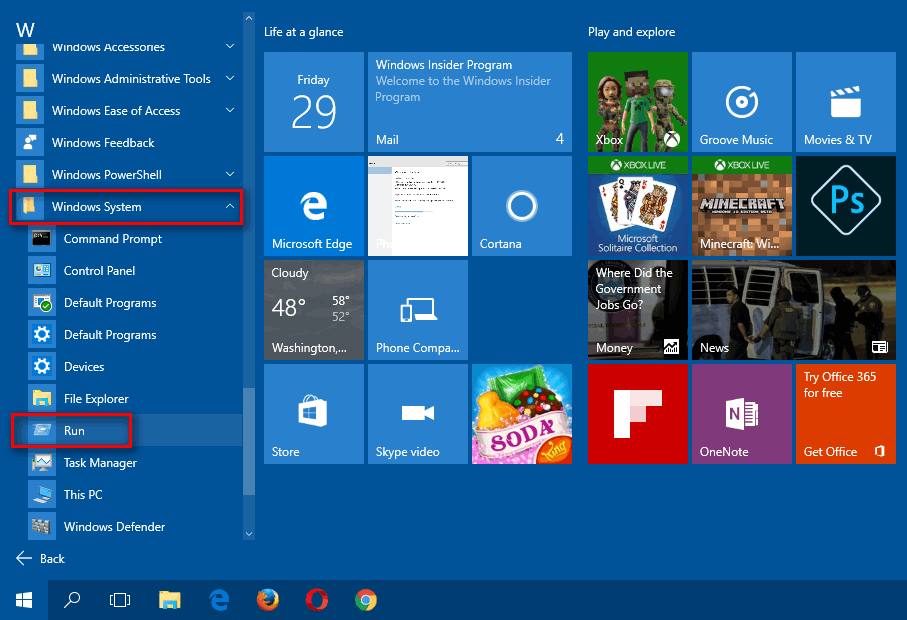Open the Money tile
Screen dimensions: 907x620
pyautogui.click(x=637, y=310)
